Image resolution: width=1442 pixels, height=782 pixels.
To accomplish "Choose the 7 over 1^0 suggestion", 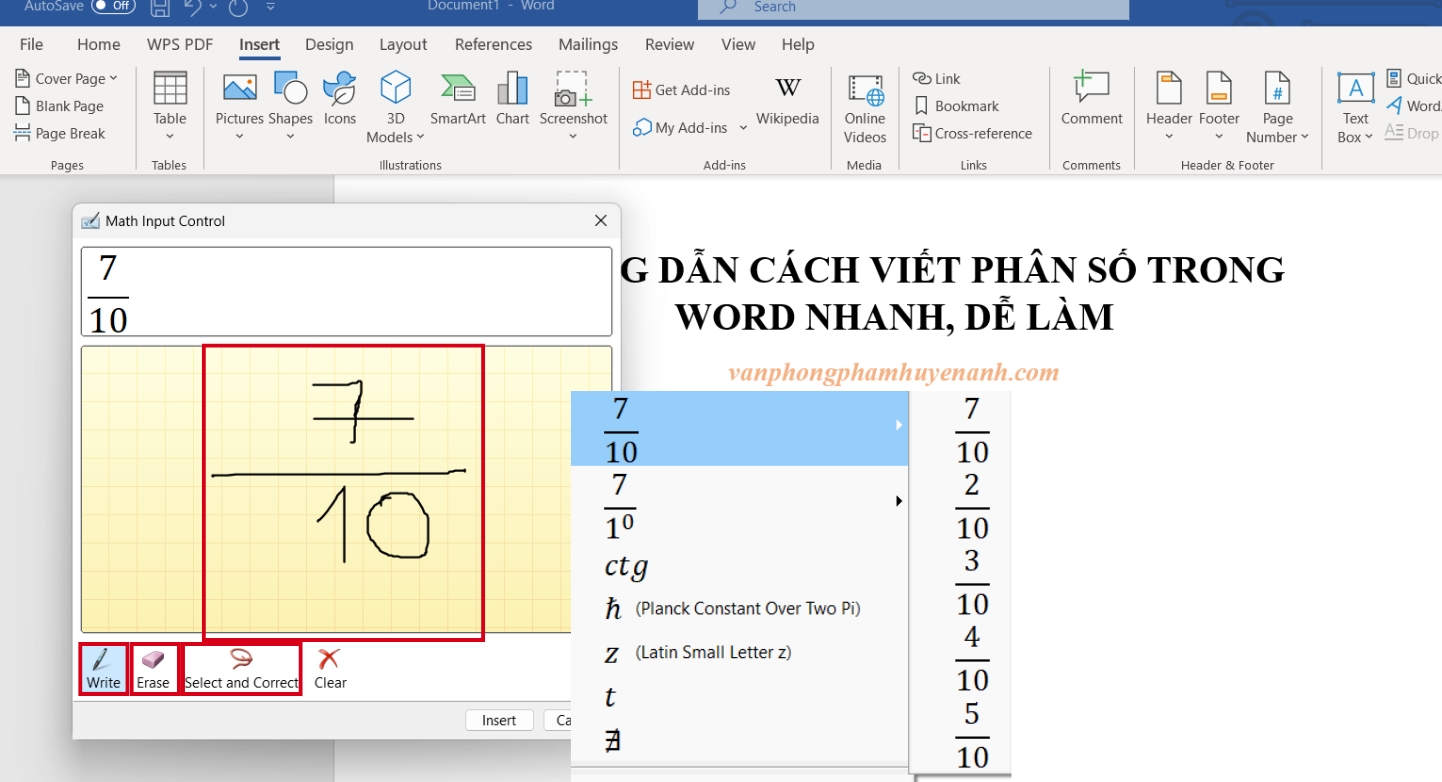I will [x=739, y=504].
